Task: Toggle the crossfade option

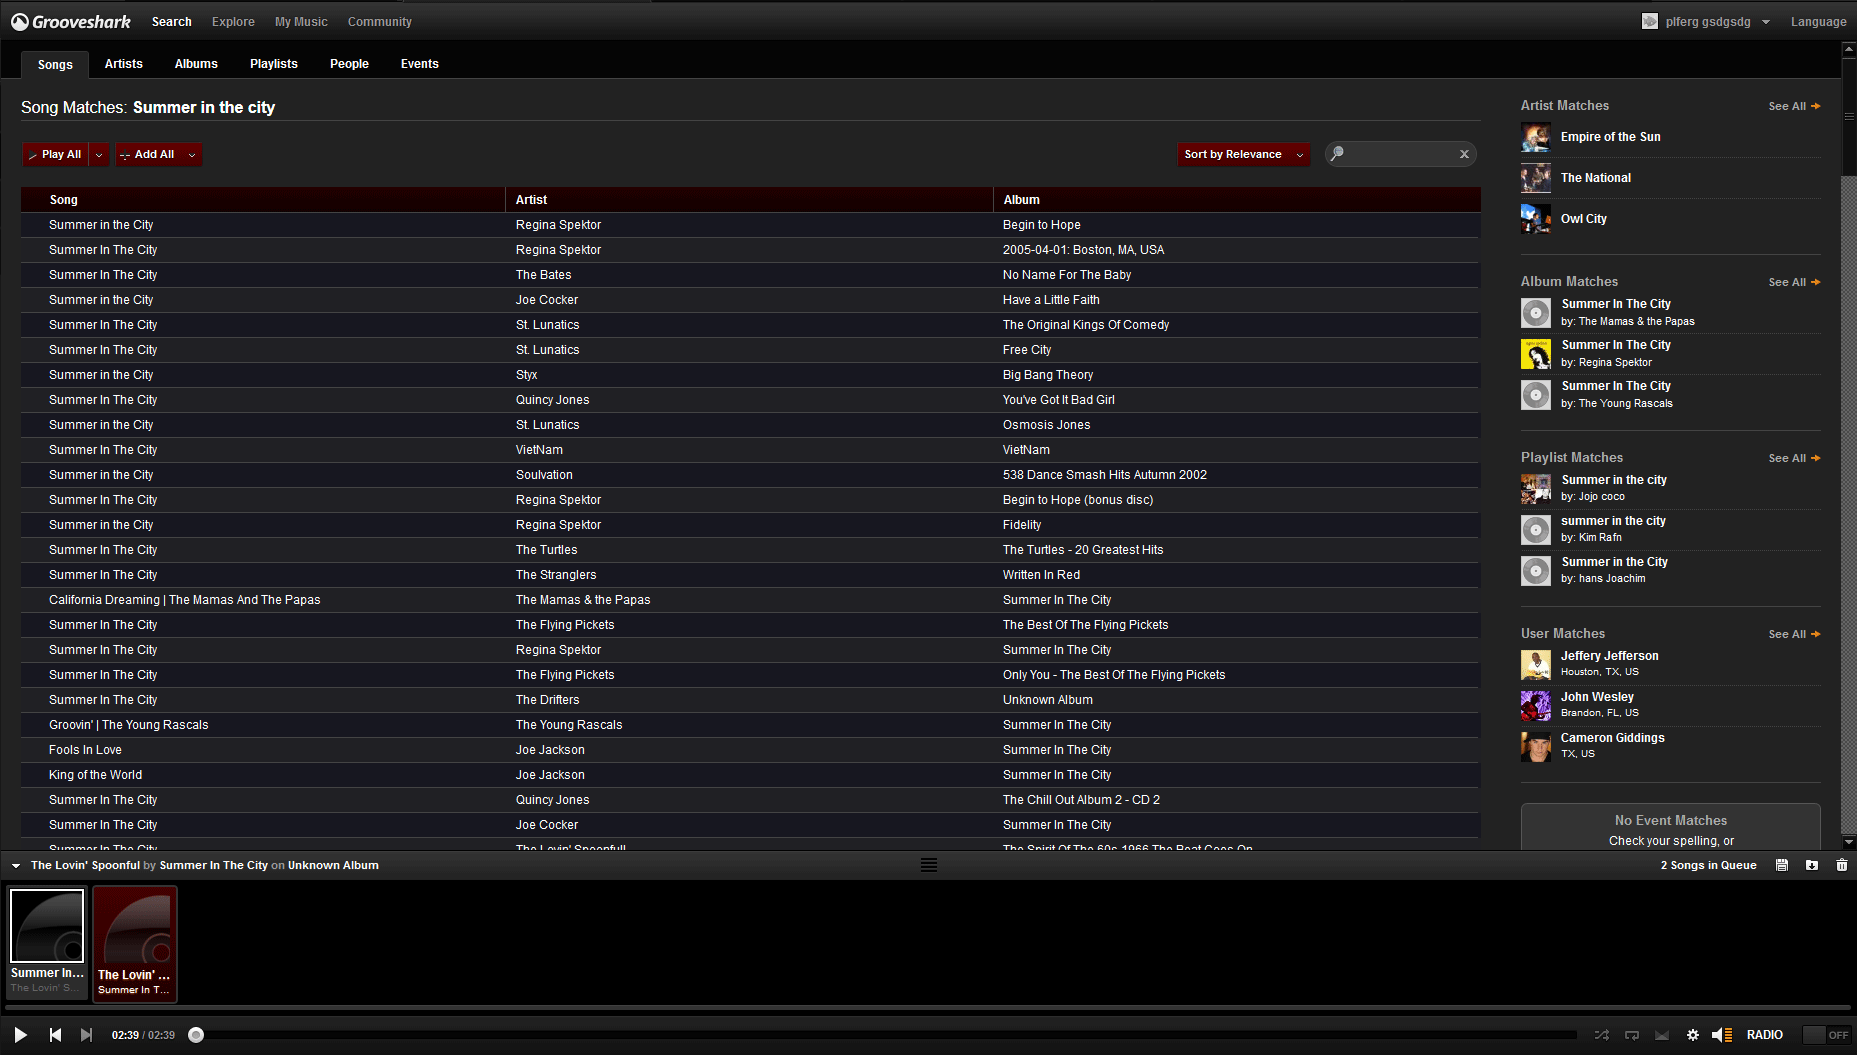Action: 1662,1035
